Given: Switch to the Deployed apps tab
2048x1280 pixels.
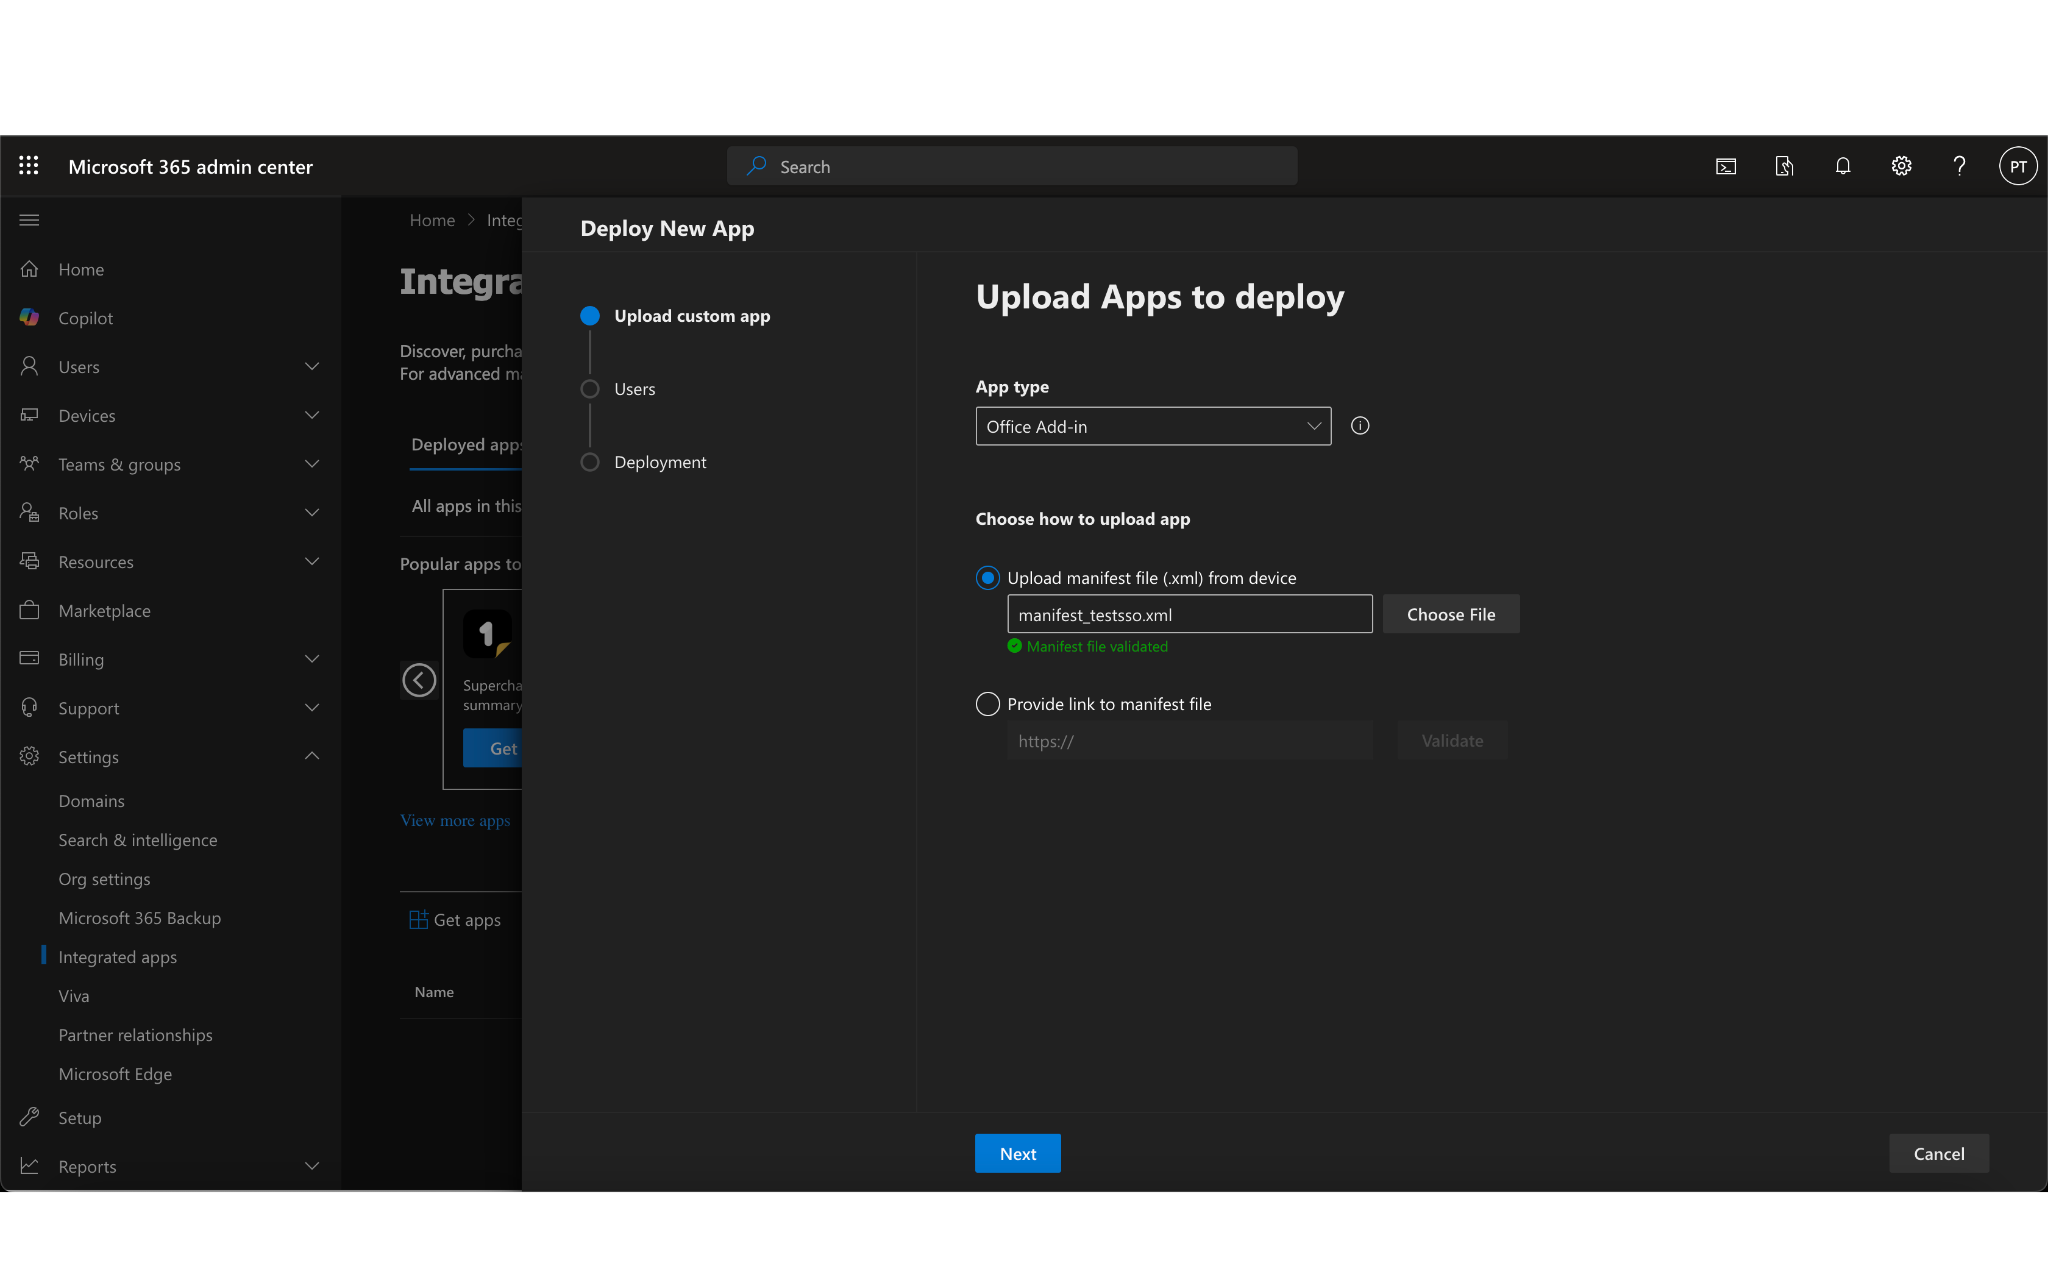Looking at the screenshot, I should pos(466,445).
